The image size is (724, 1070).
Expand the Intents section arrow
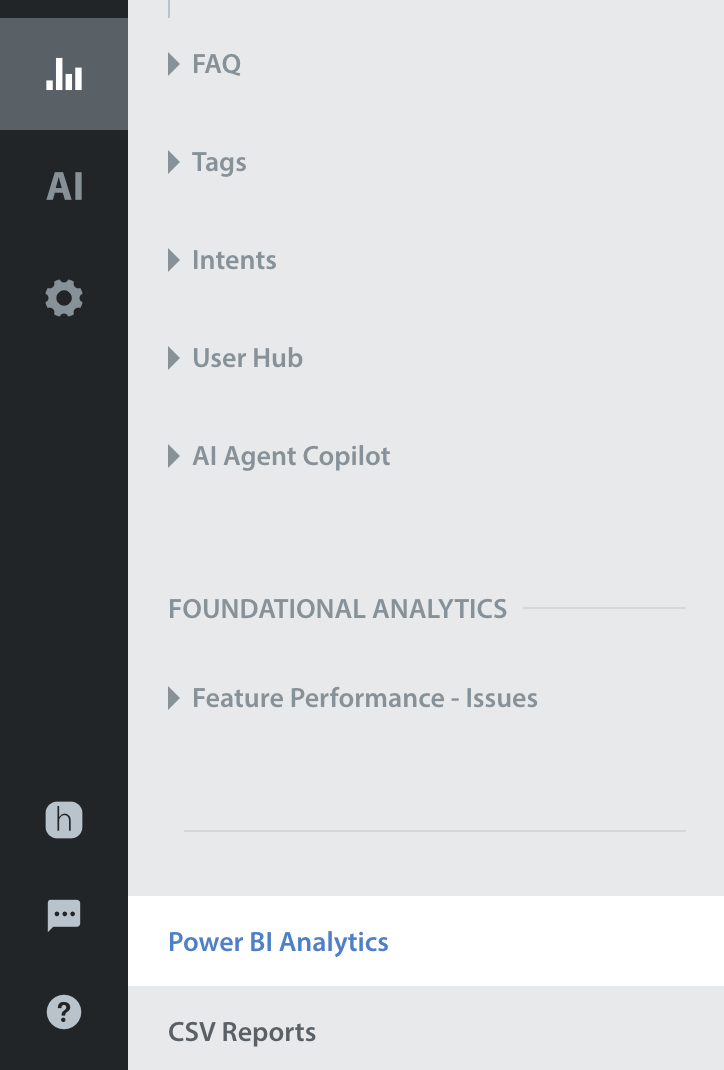[174, 260]
